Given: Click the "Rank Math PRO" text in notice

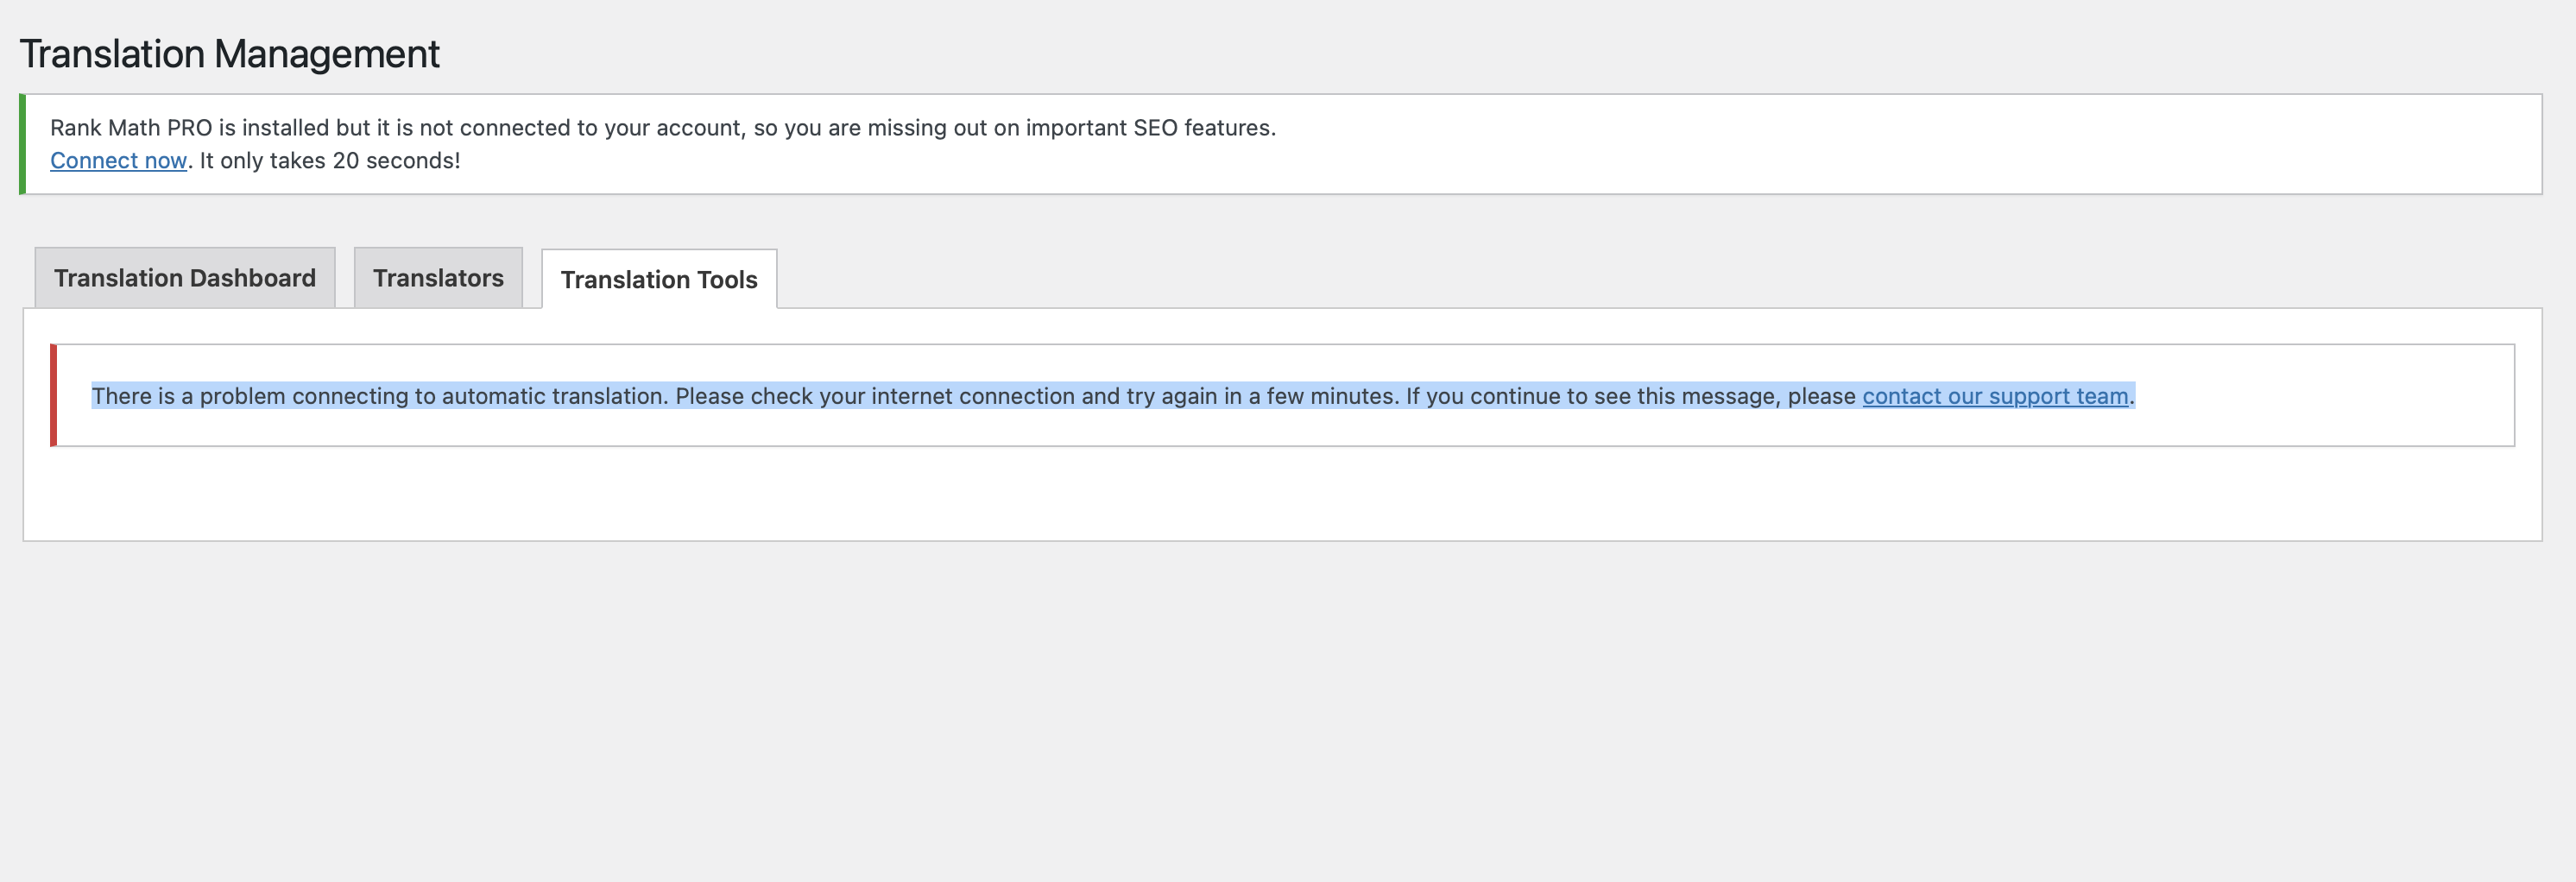Looking at the screenshot, I should pyautogui.click(x=131, y=128).
